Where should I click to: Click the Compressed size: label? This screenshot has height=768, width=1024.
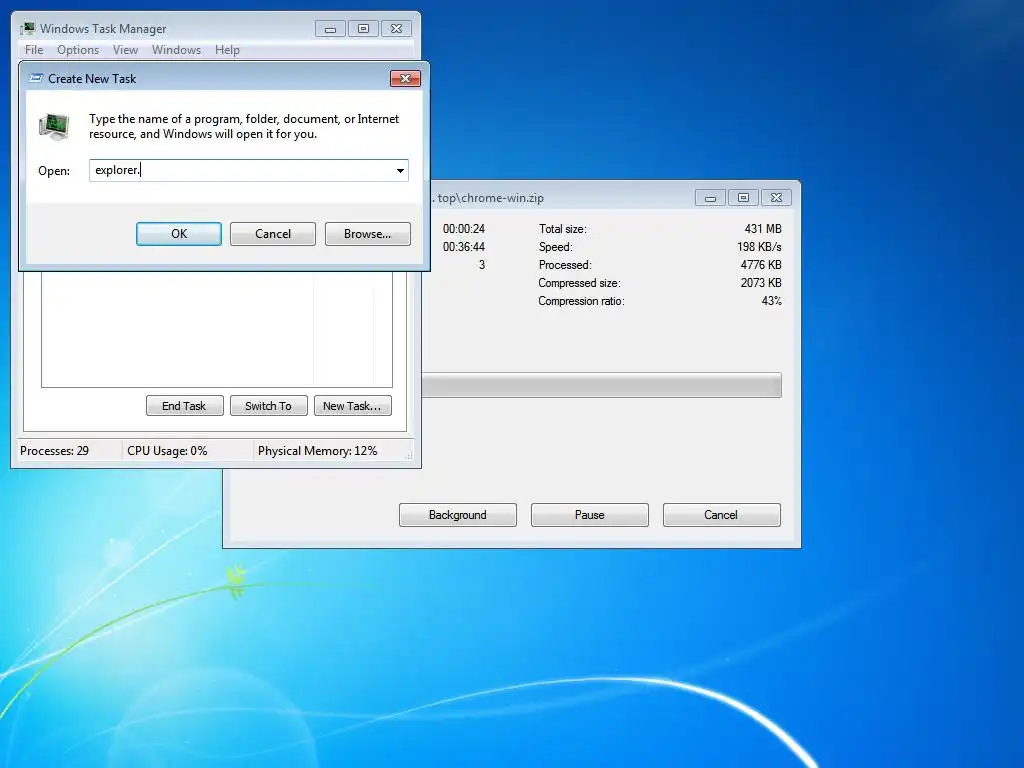pyautogui.click(x=579, y=283)
